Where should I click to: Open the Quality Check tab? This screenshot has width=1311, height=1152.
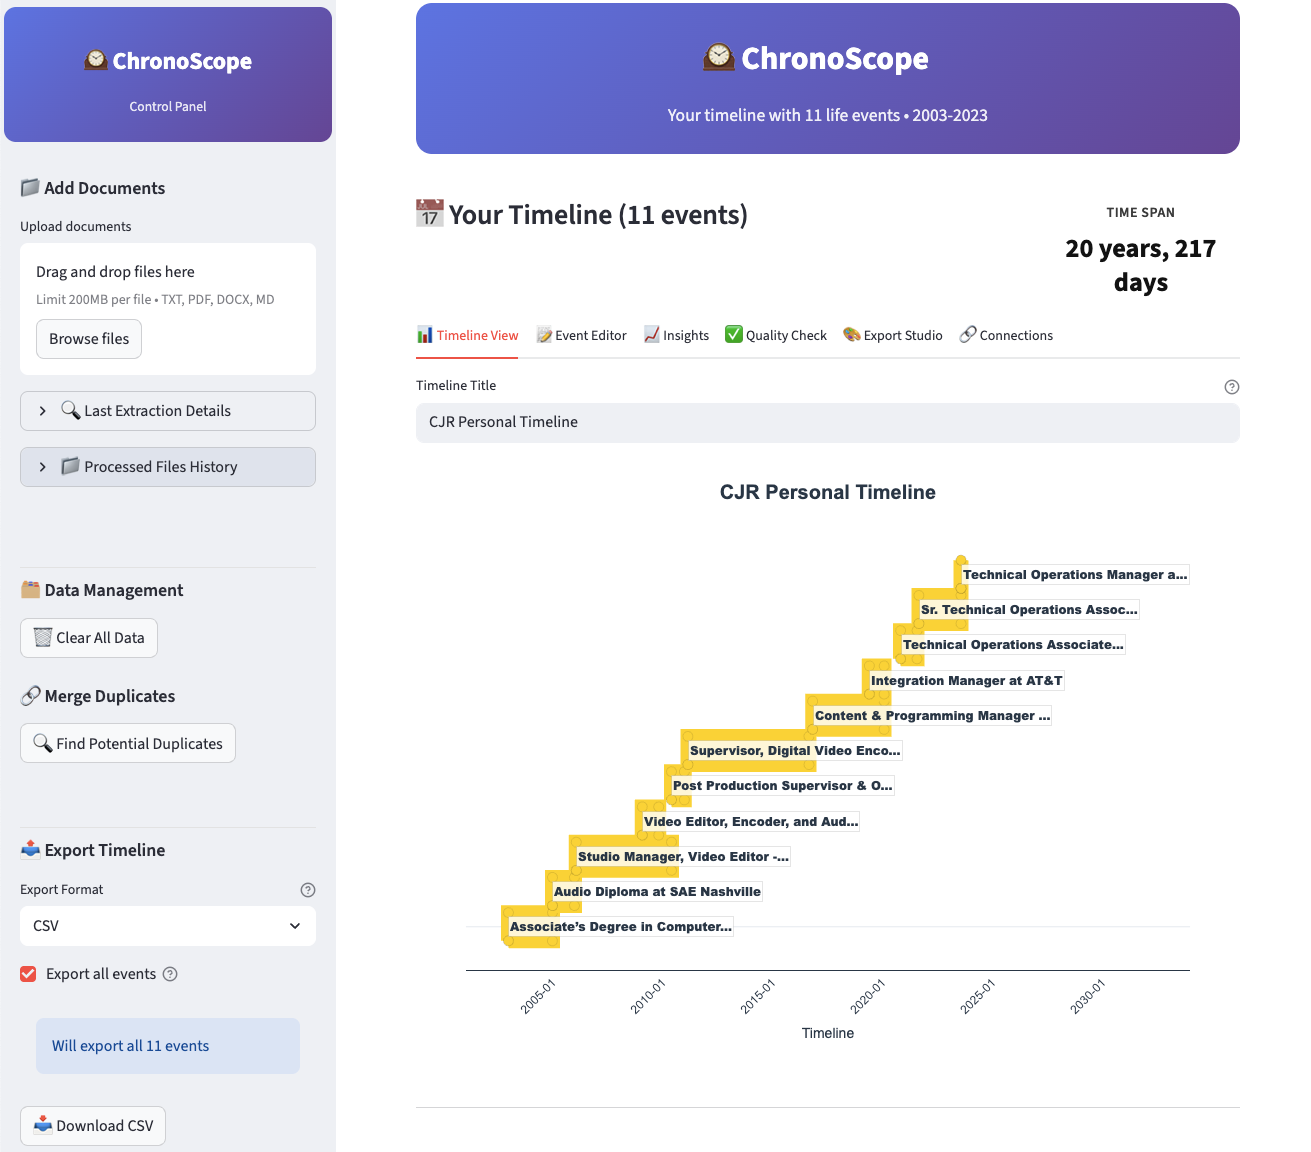point(776,335)
